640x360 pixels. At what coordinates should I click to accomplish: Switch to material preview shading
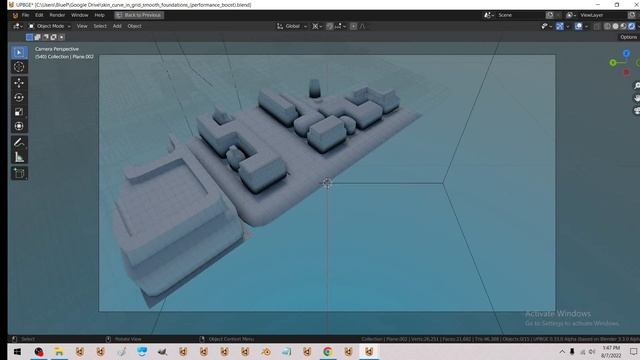[x=623, y=26]
